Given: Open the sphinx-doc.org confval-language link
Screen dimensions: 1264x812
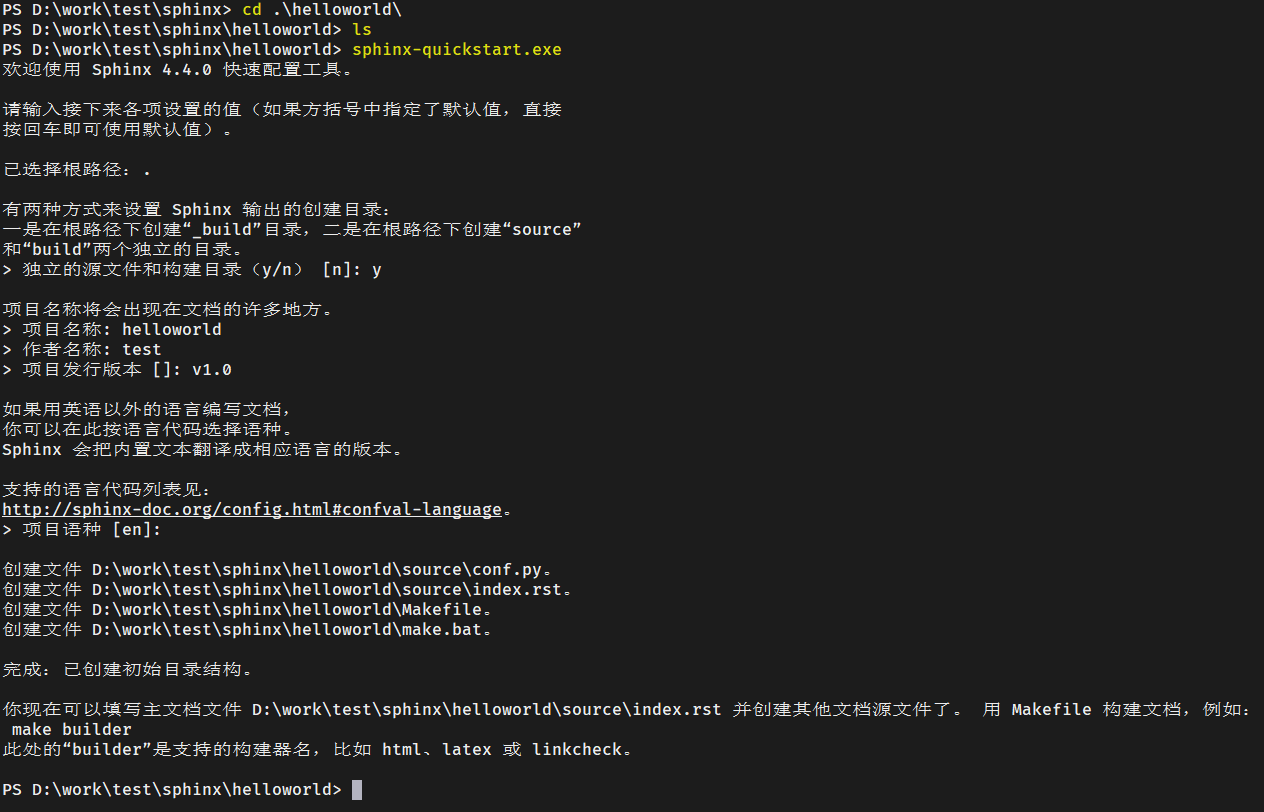Looking at the screenshot, I should [252, 510].
